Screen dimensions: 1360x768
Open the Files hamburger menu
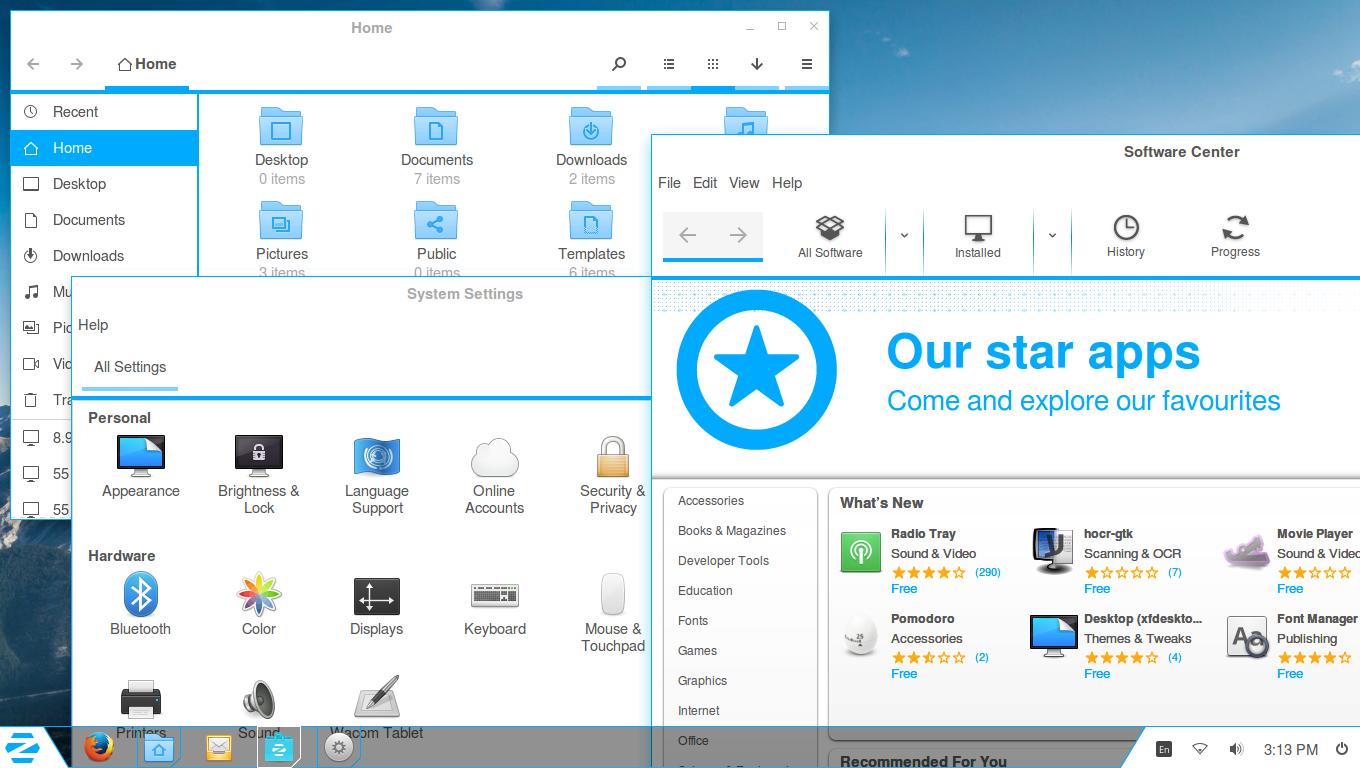coord(806,63)
